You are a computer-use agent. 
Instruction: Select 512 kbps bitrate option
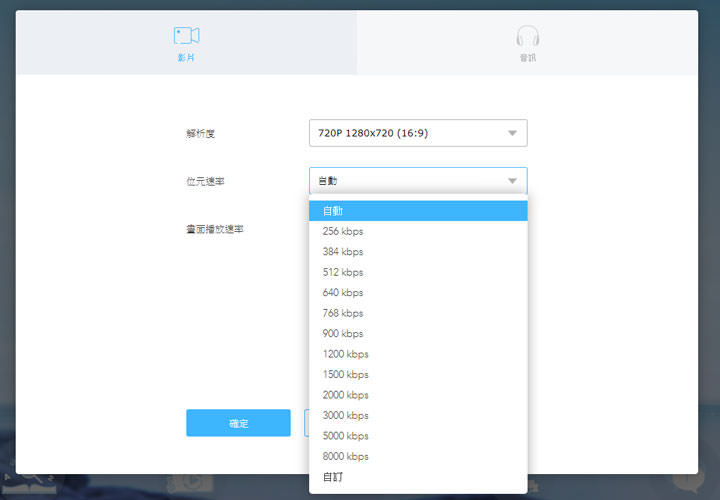[418, 272]
